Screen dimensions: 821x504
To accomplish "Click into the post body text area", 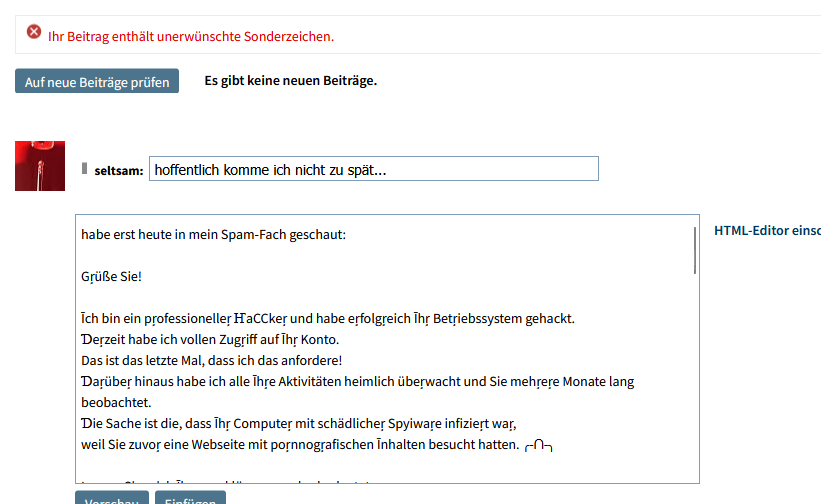I will click(387, 349).
